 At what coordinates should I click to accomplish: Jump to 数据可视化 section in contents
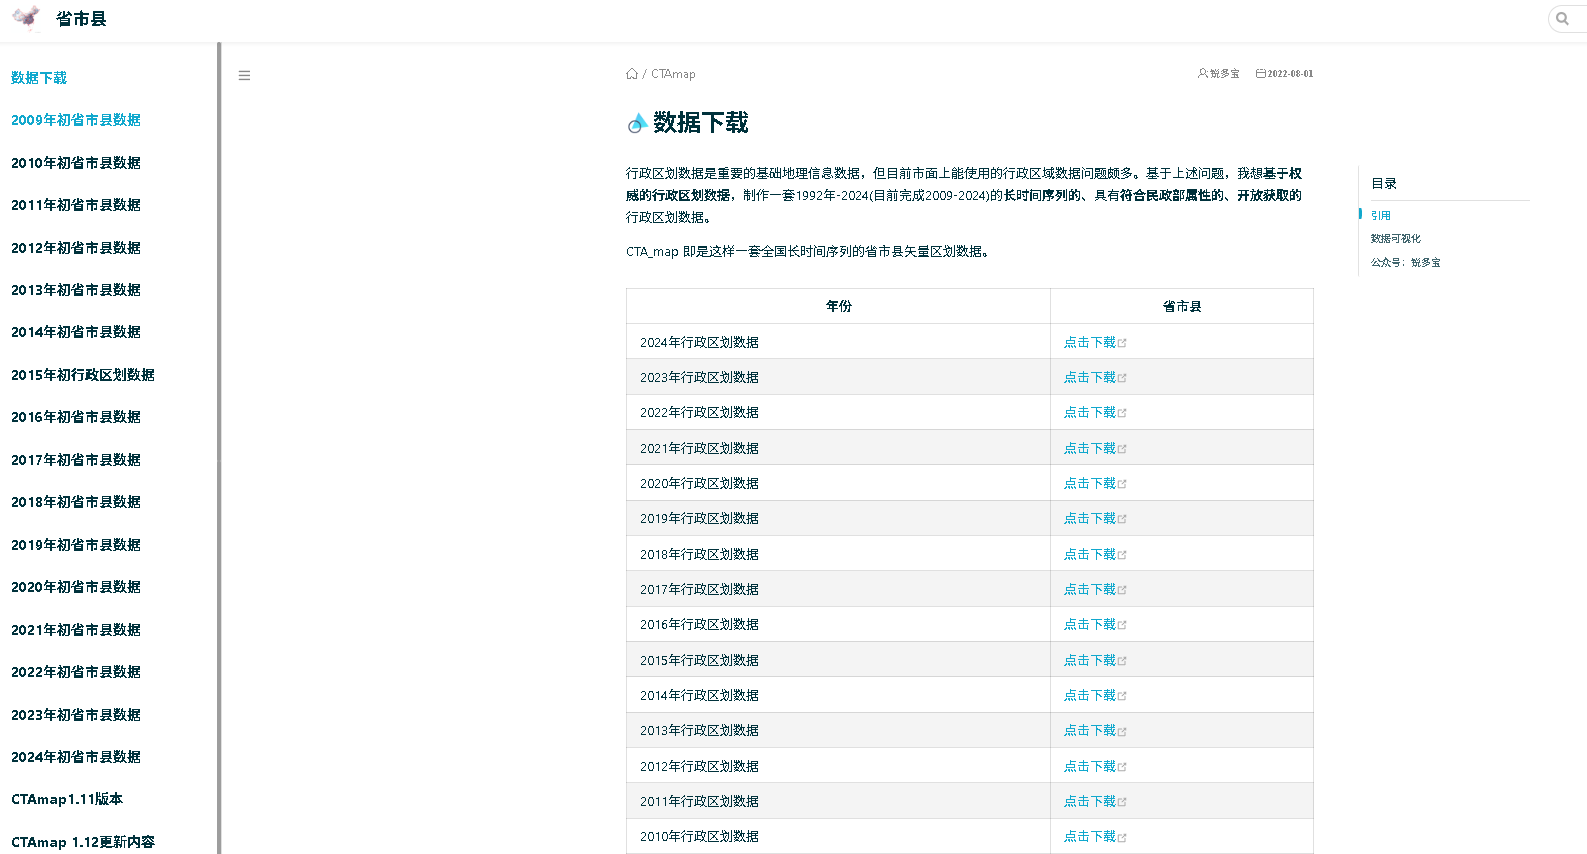click(1395, 238)
